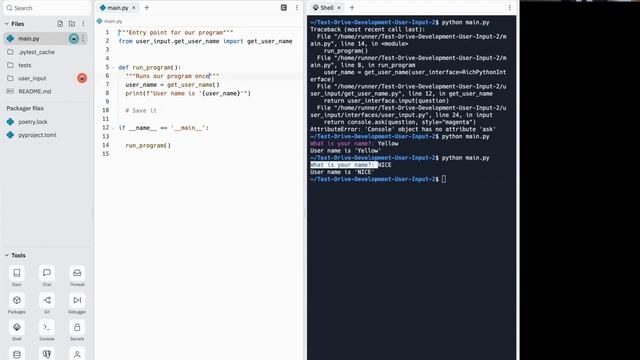This screenshot has width=640, height=360.
Task: Open Files panel three-dot menu
Action: [83, 24]
